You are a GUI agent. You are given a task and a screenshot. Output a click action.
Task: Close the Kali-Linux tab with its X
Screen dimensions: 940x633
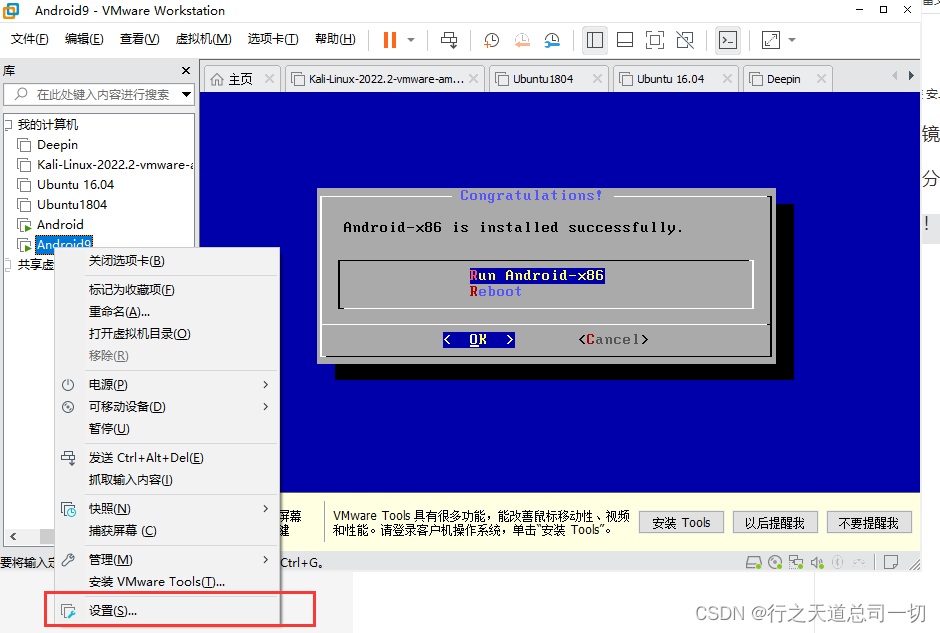pyautogui.click(x=474, y=79)
